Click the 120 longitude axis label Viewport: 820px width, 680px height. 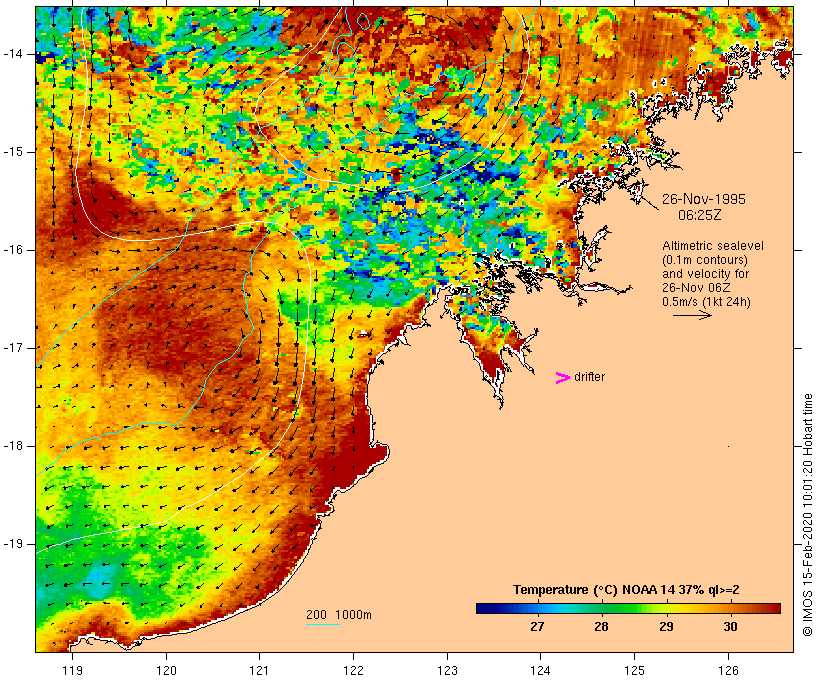(x=166, y=670)
